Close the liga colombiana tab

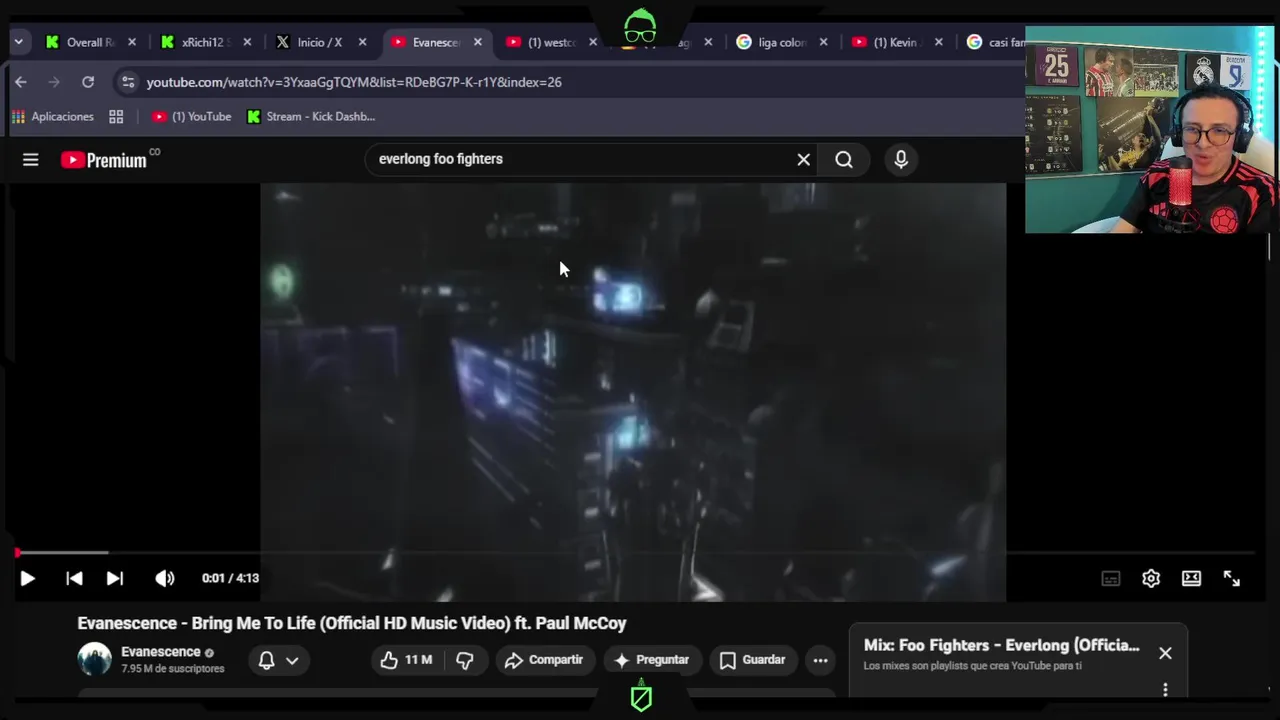824,42
